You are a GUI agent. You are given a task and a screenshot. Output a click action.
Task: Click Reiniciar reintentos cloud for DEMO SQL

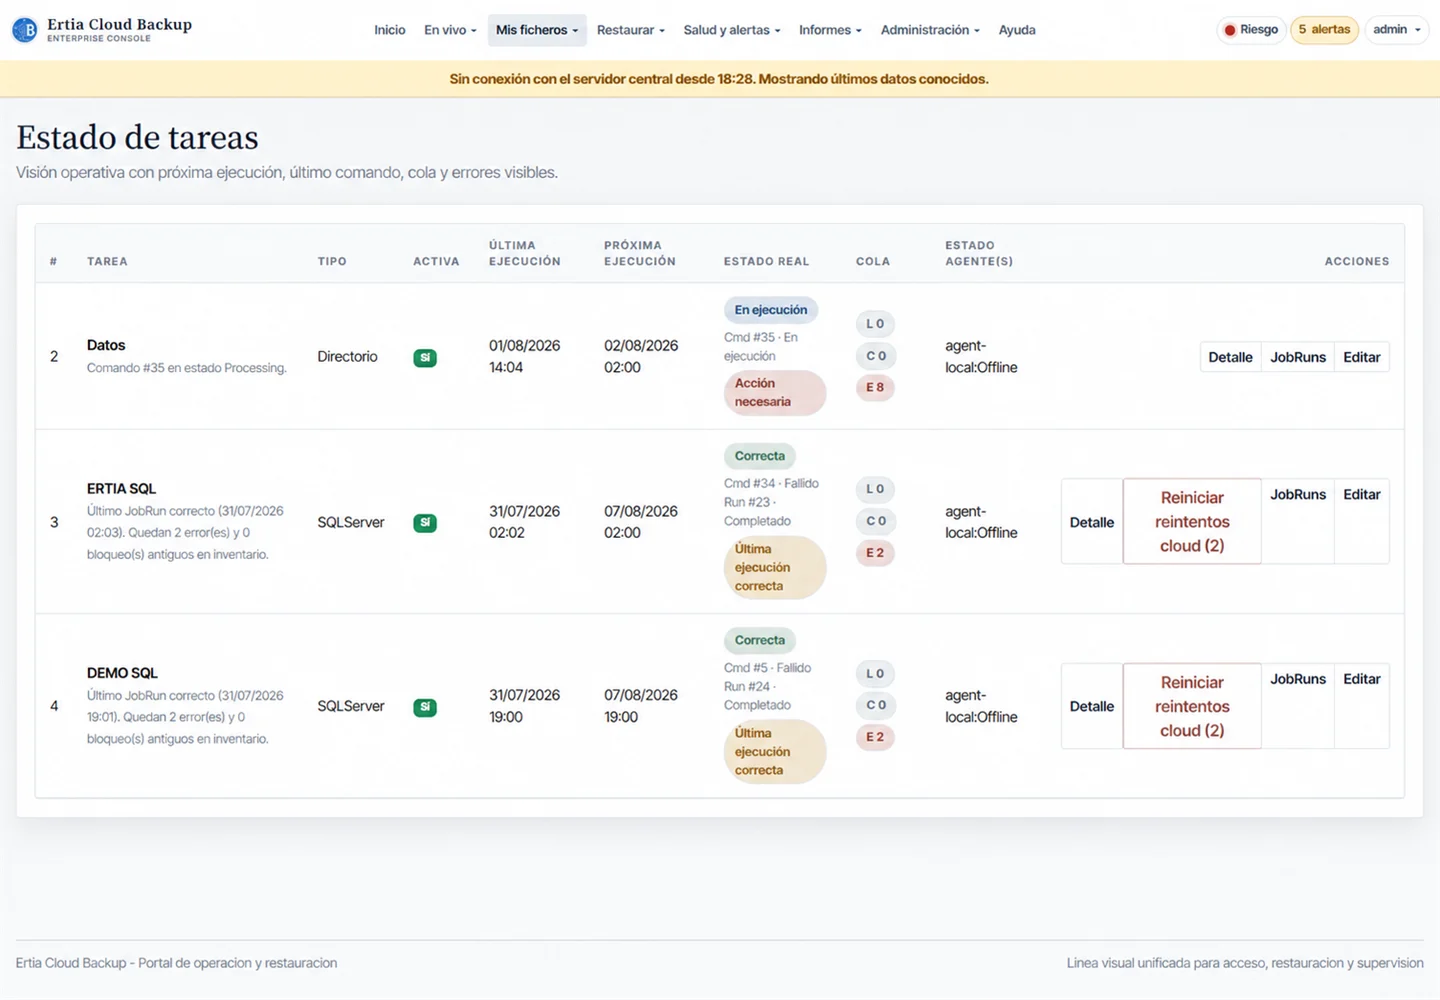1192,706
